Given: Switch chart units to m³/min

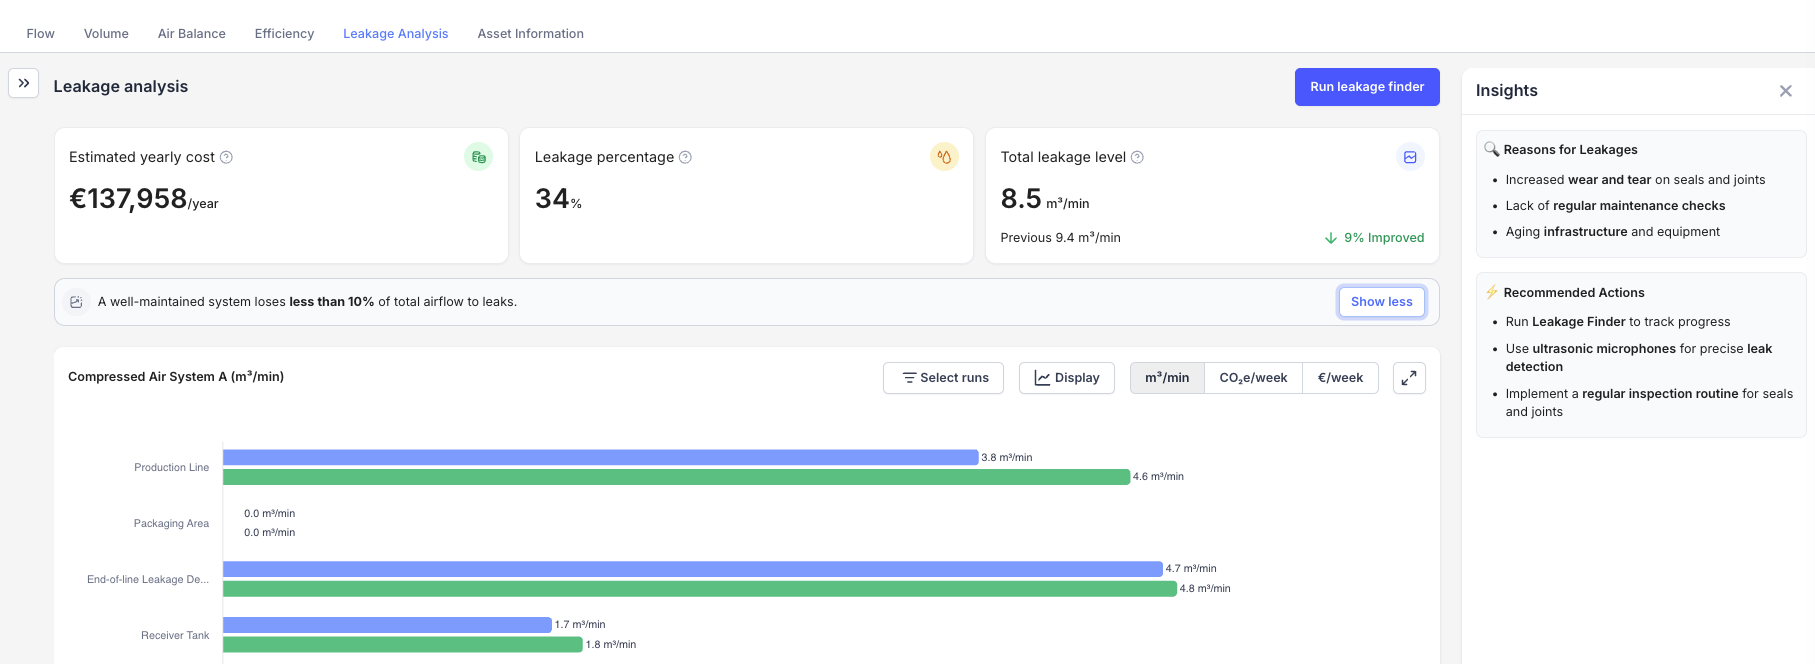Looking at the screenshot, I should click(x=1167, y=378).
